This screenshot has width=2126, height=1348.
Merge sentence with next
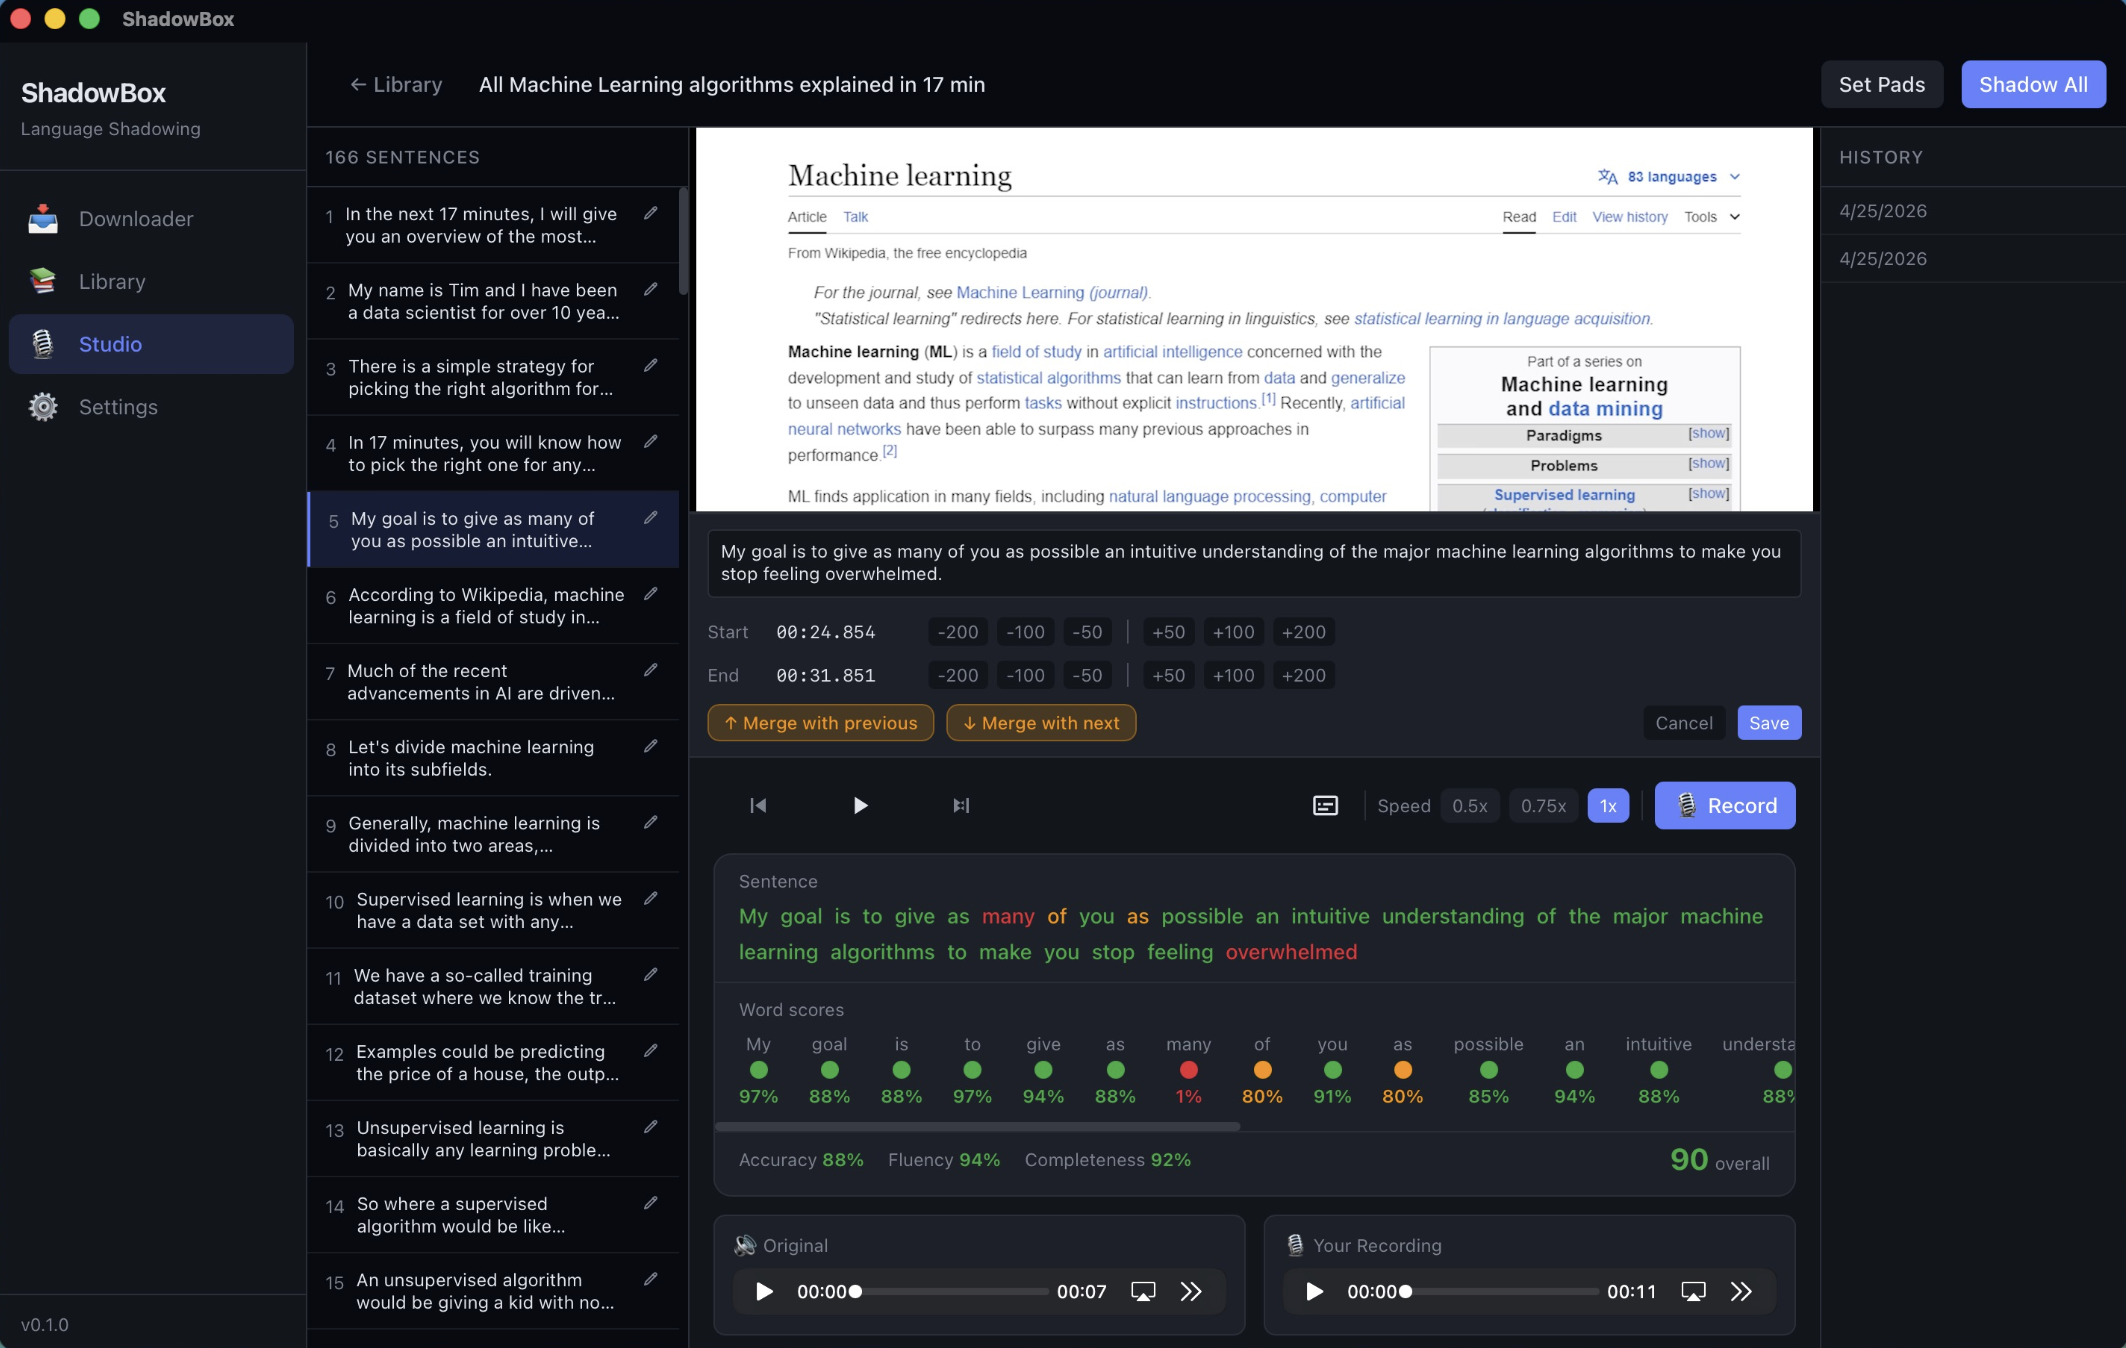click(1041, 723)
